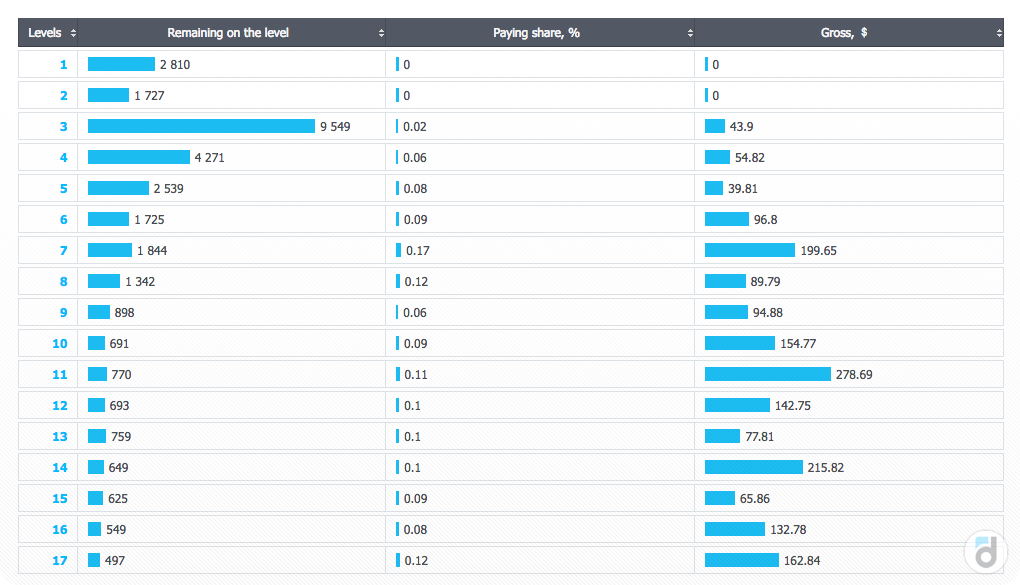The height and width of the screenshot is (585, 1020).
Task: Click the Gross, $ header text
Action: pos(843,33)
